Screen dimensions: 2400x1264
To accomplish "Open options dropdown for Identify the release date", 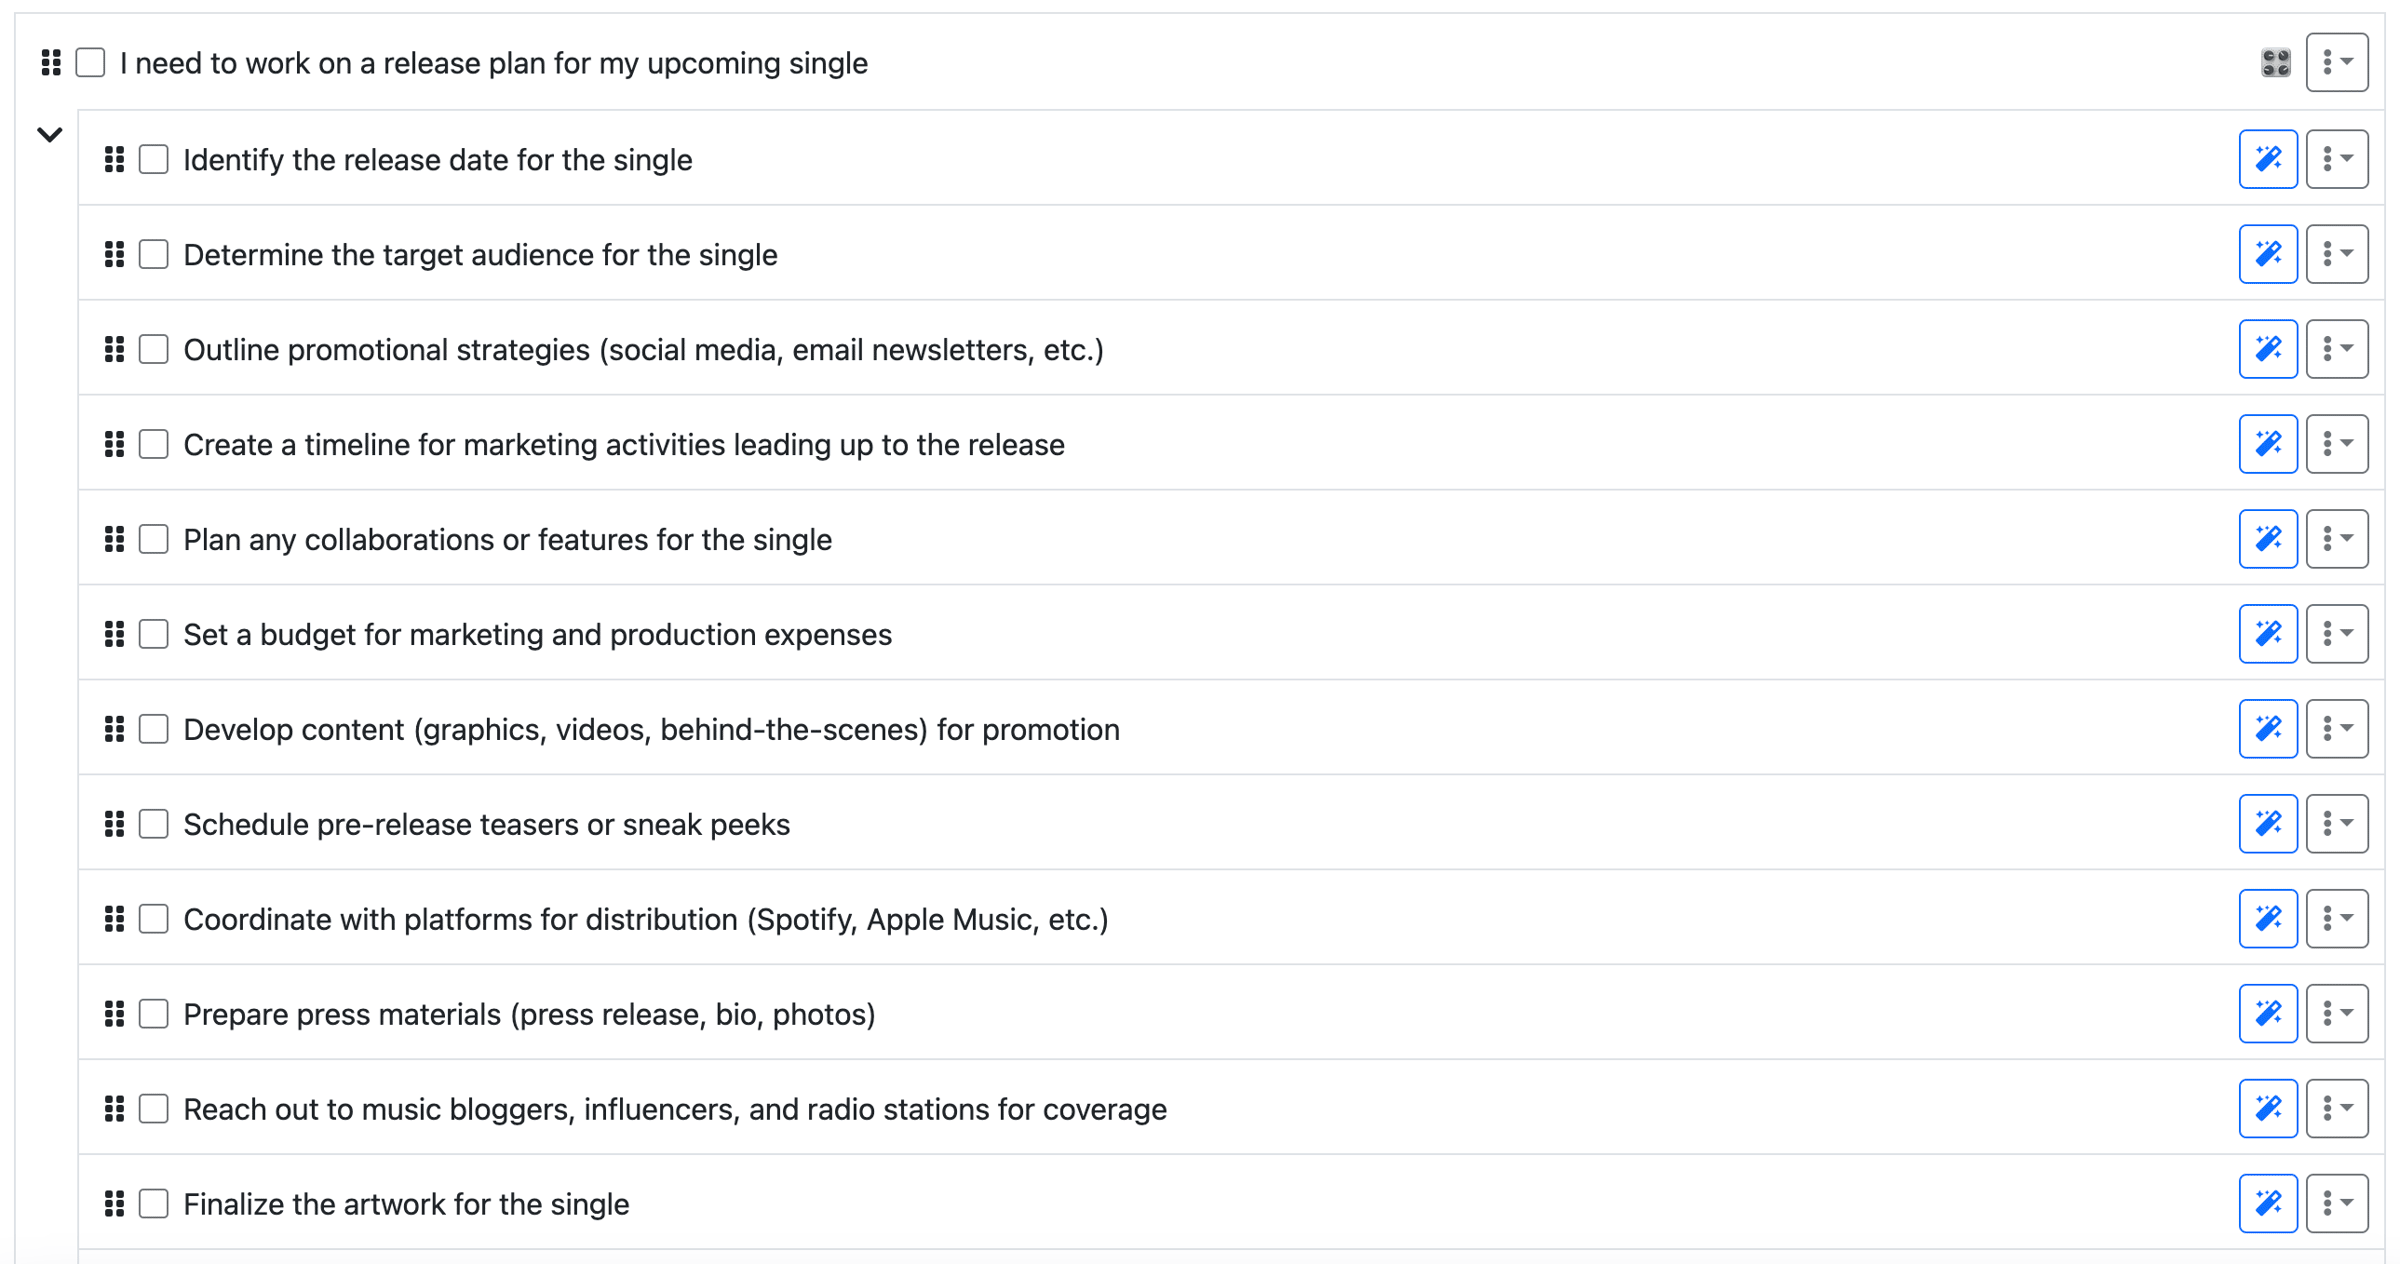I will coord(2336,159).
